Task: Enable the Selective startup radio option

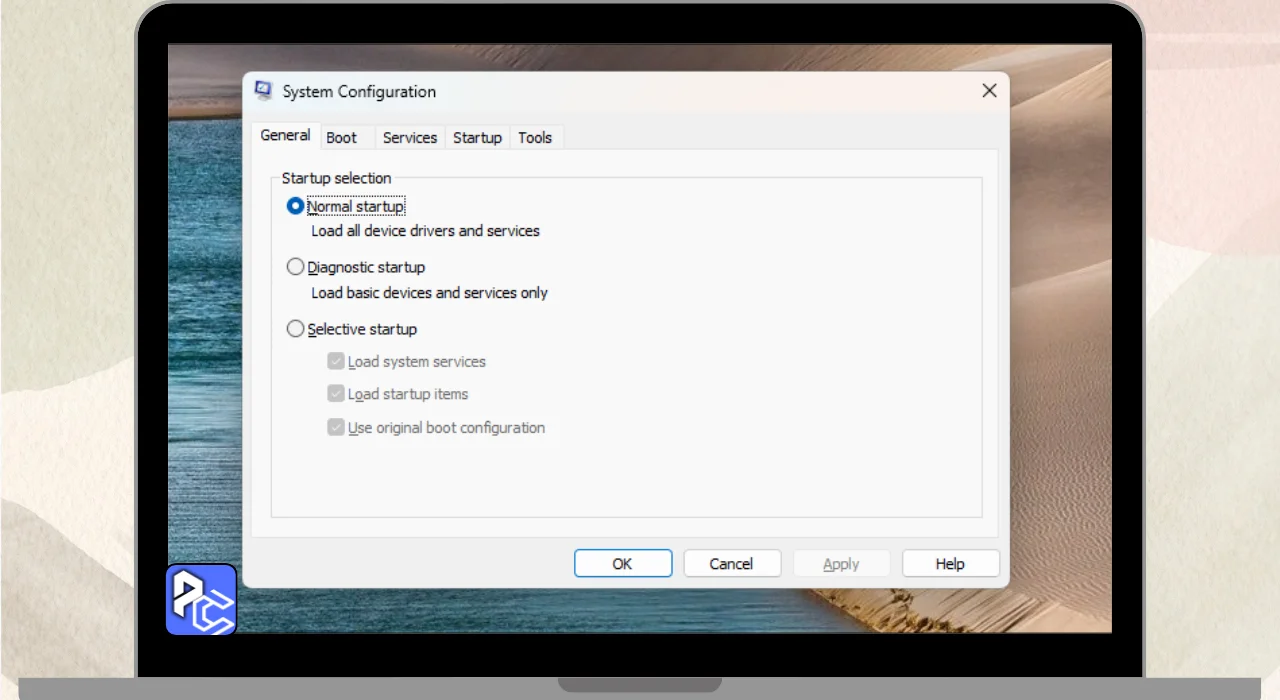Action: (295, 329)
